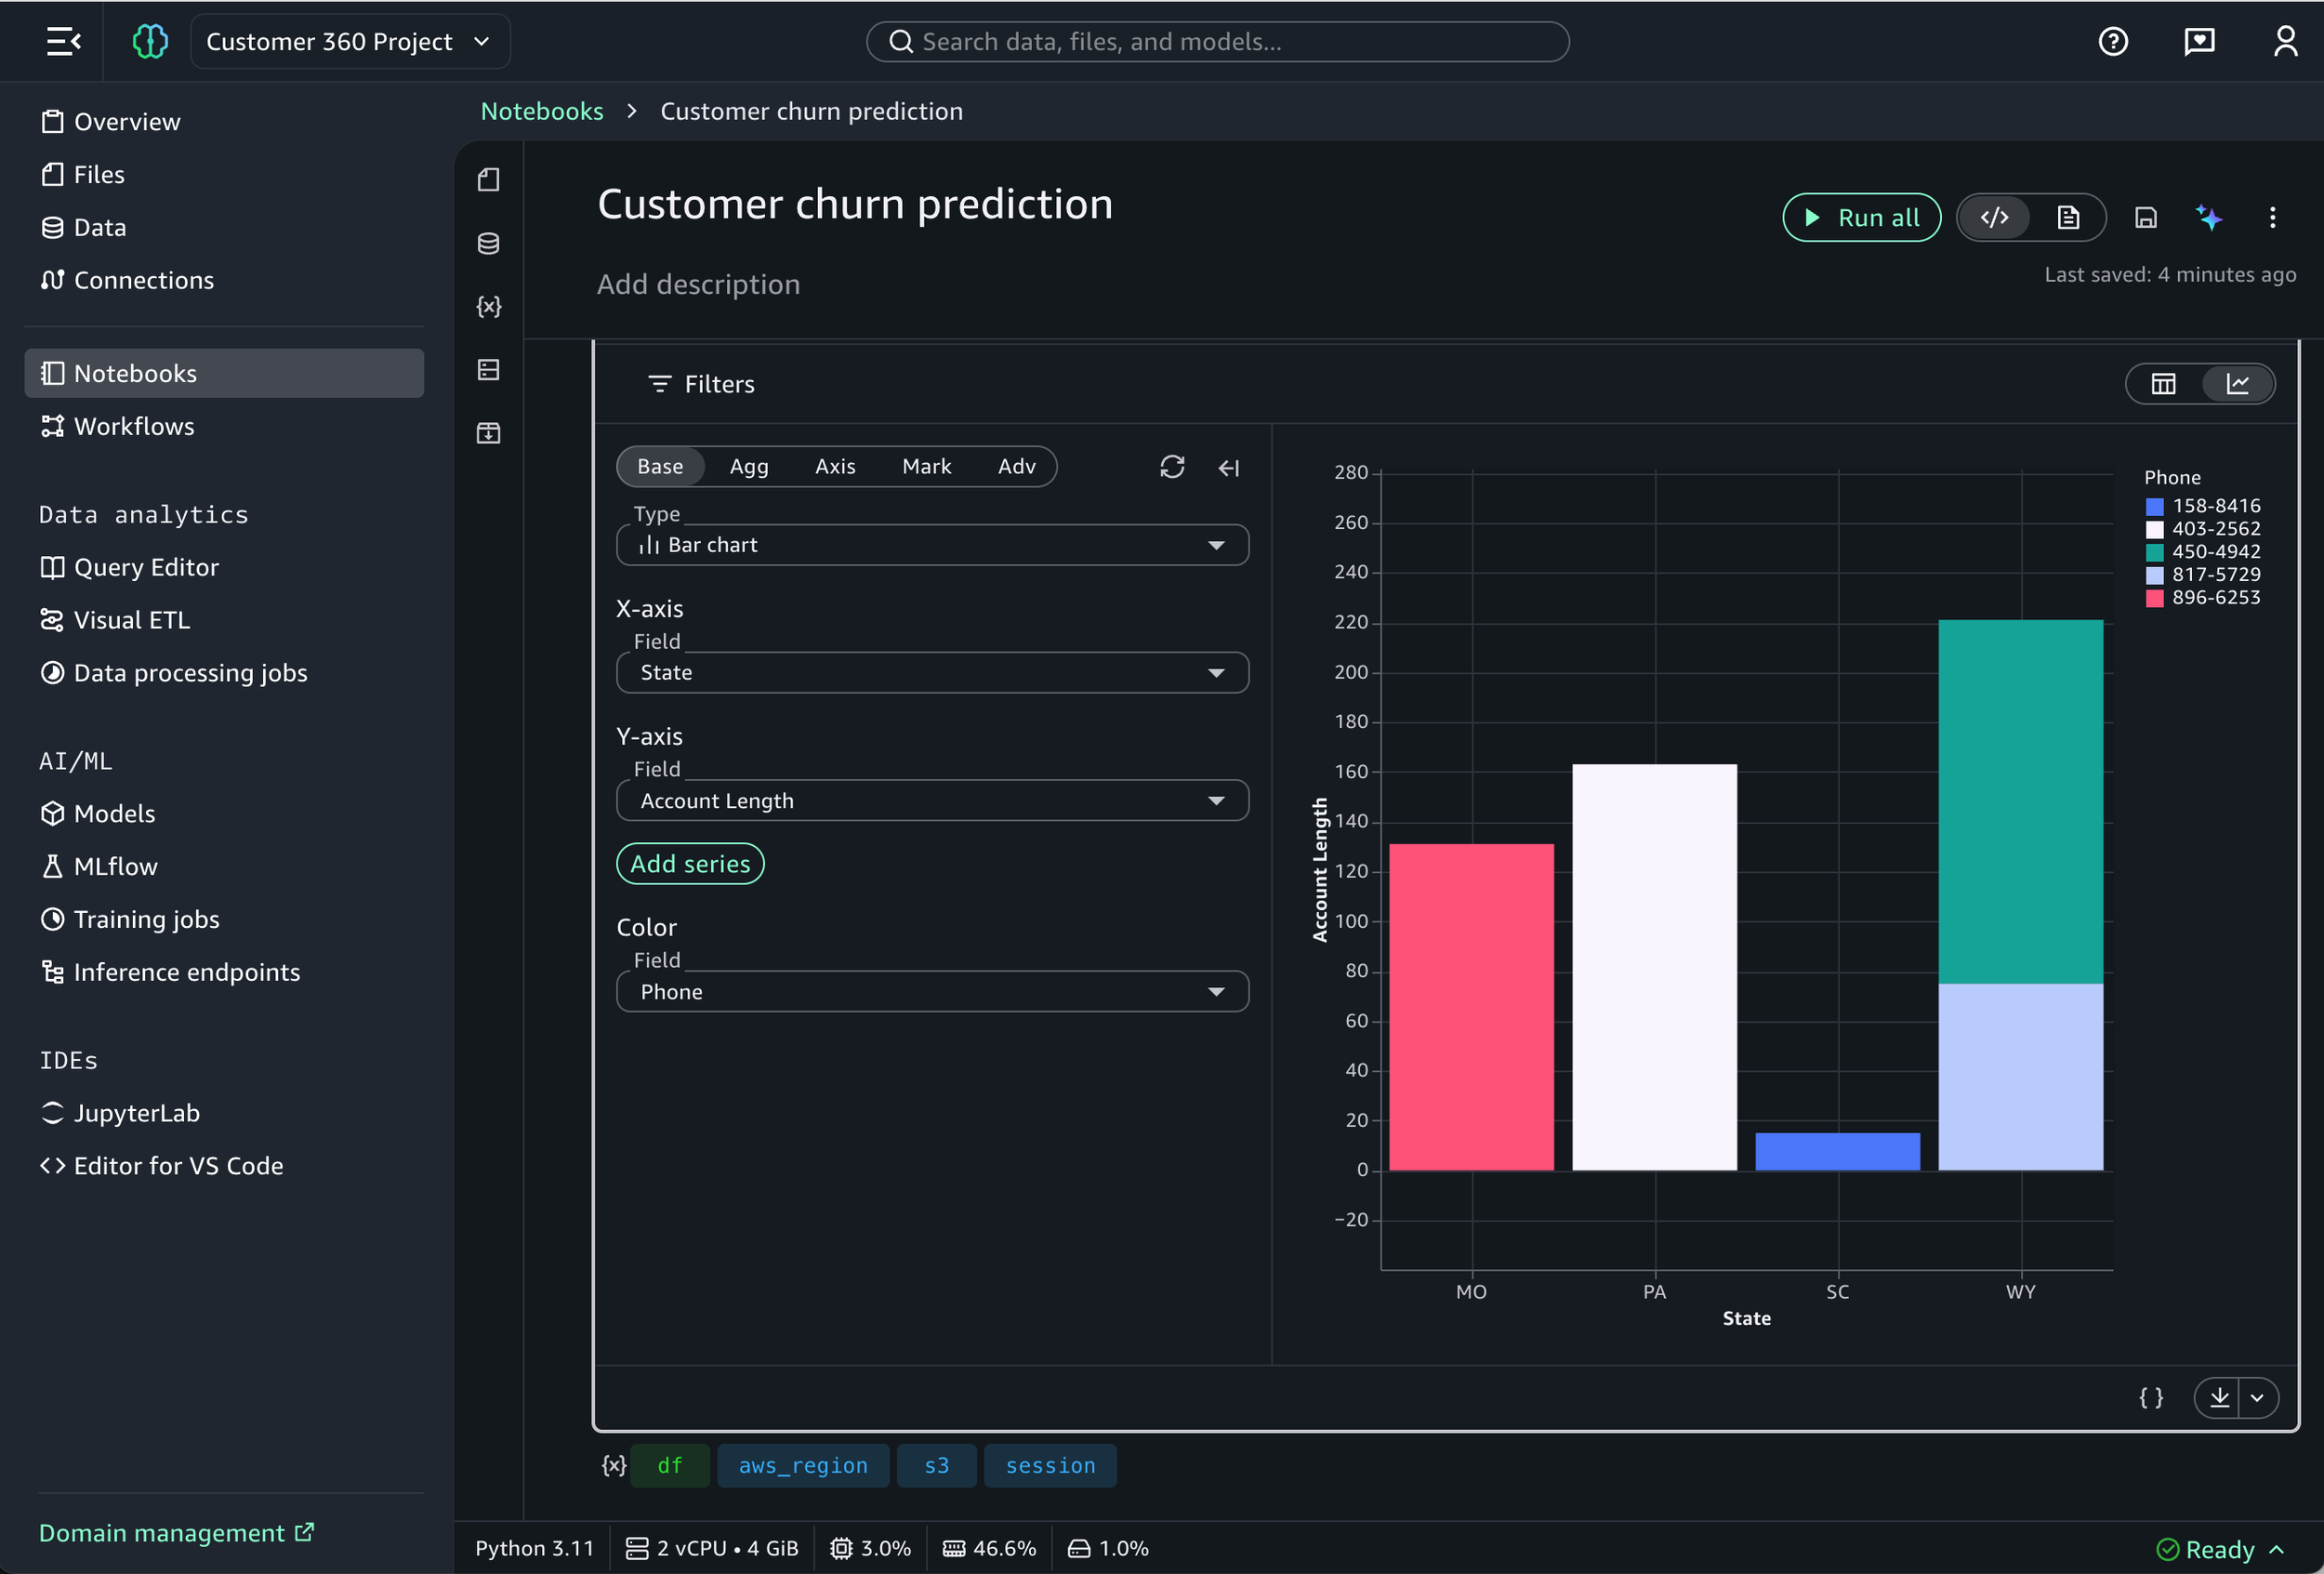Change the Color field dropdown set to Phone

click(x=932, y=991)
